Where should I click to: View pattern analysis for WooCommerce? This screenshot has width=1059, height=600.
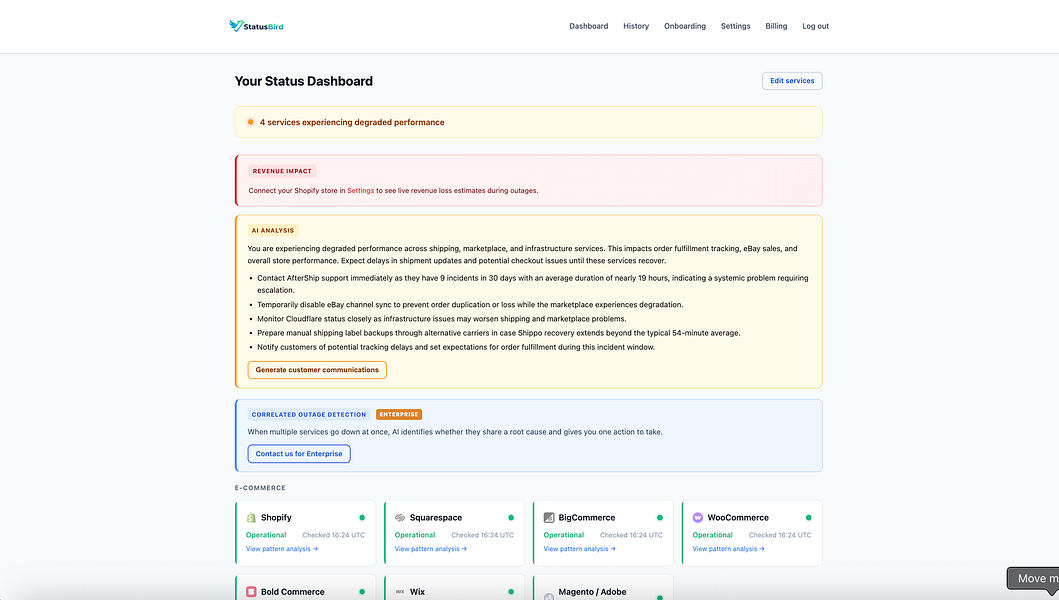coord(728,549)
